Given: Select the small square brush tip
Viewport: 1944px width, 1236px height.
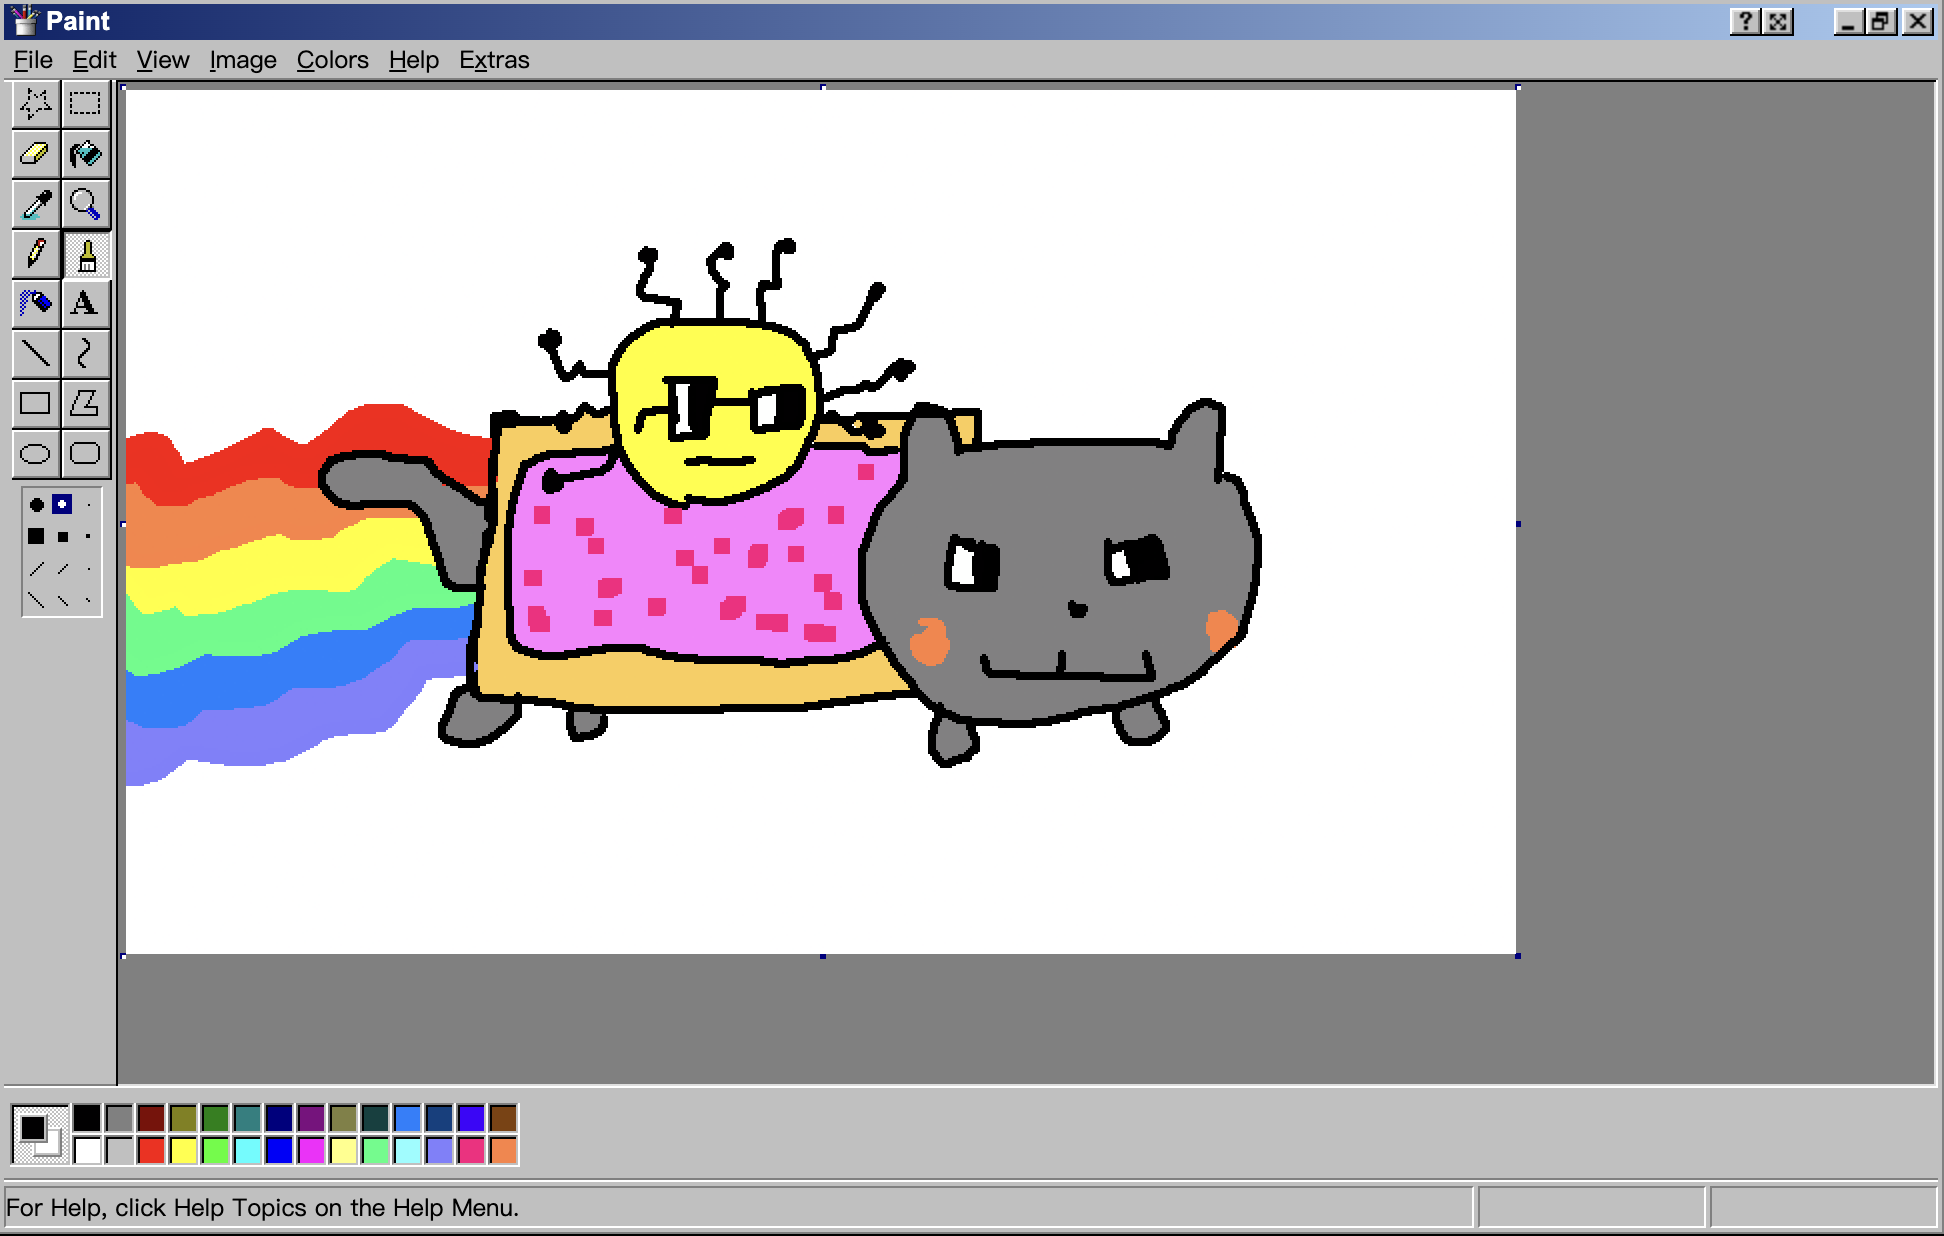Looking at the screenshot, I should click(88, 537).
